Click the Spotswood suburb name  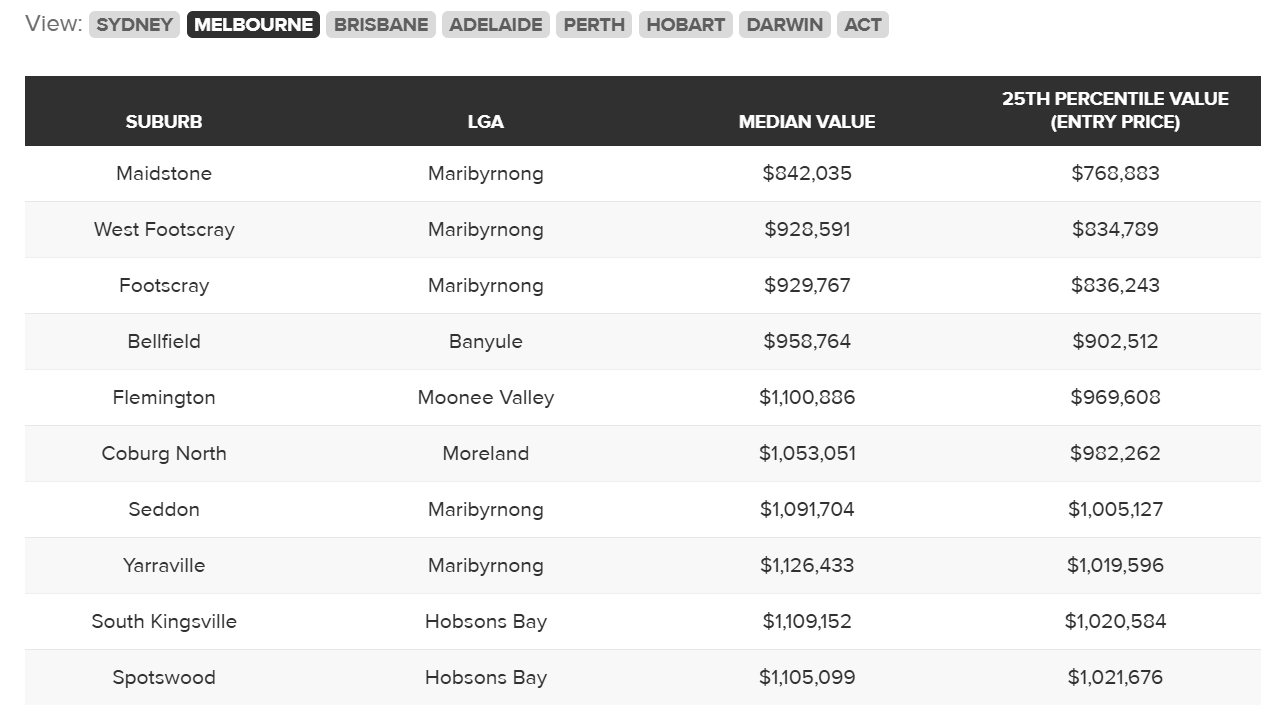point(164,677)
